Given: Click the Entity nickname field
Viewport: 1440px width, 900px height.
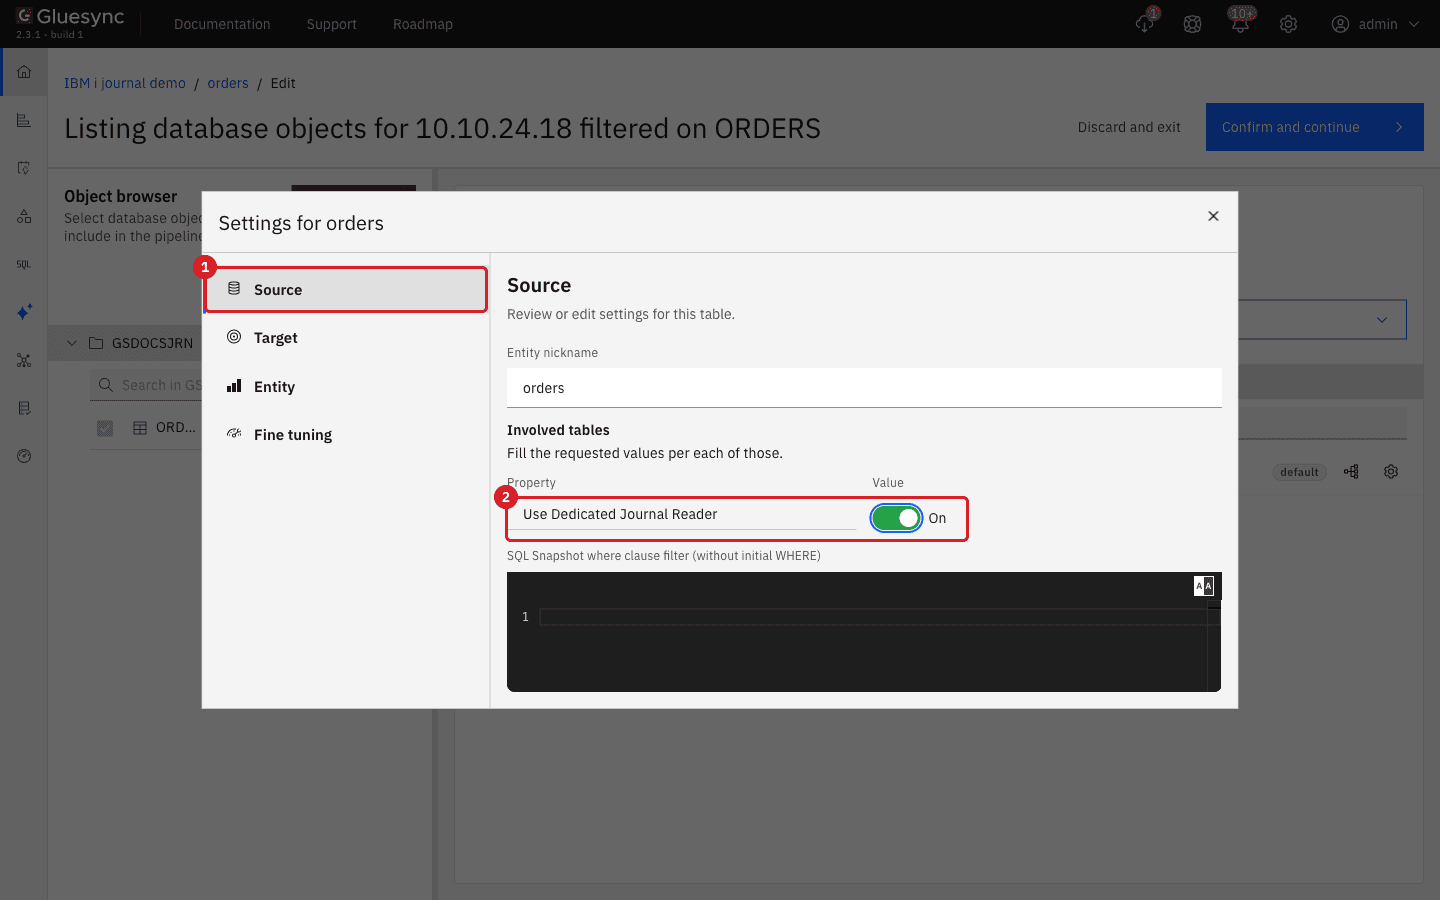Looking at the screenshot, I should coord(864,388).
